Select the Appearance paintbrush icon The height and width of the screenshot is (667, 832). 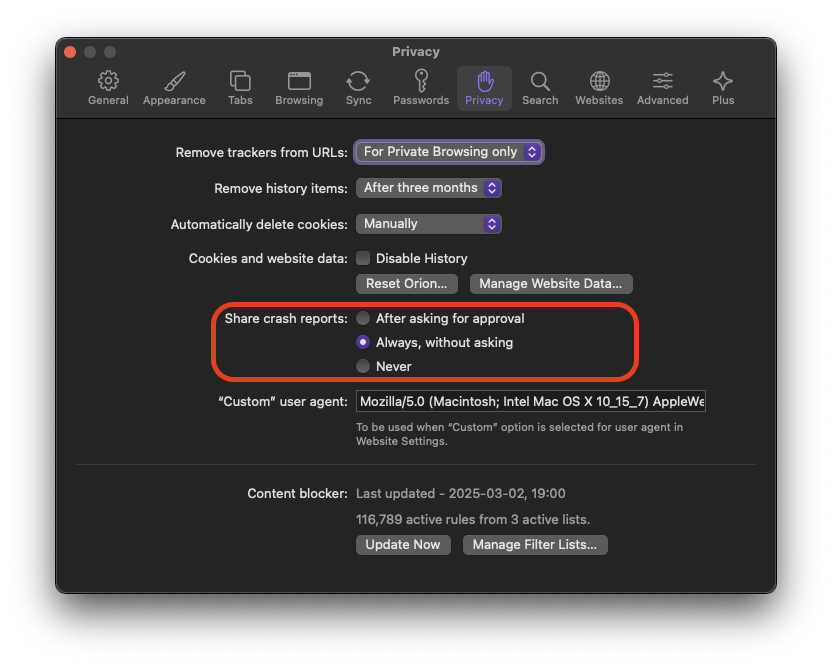[174, 82]
